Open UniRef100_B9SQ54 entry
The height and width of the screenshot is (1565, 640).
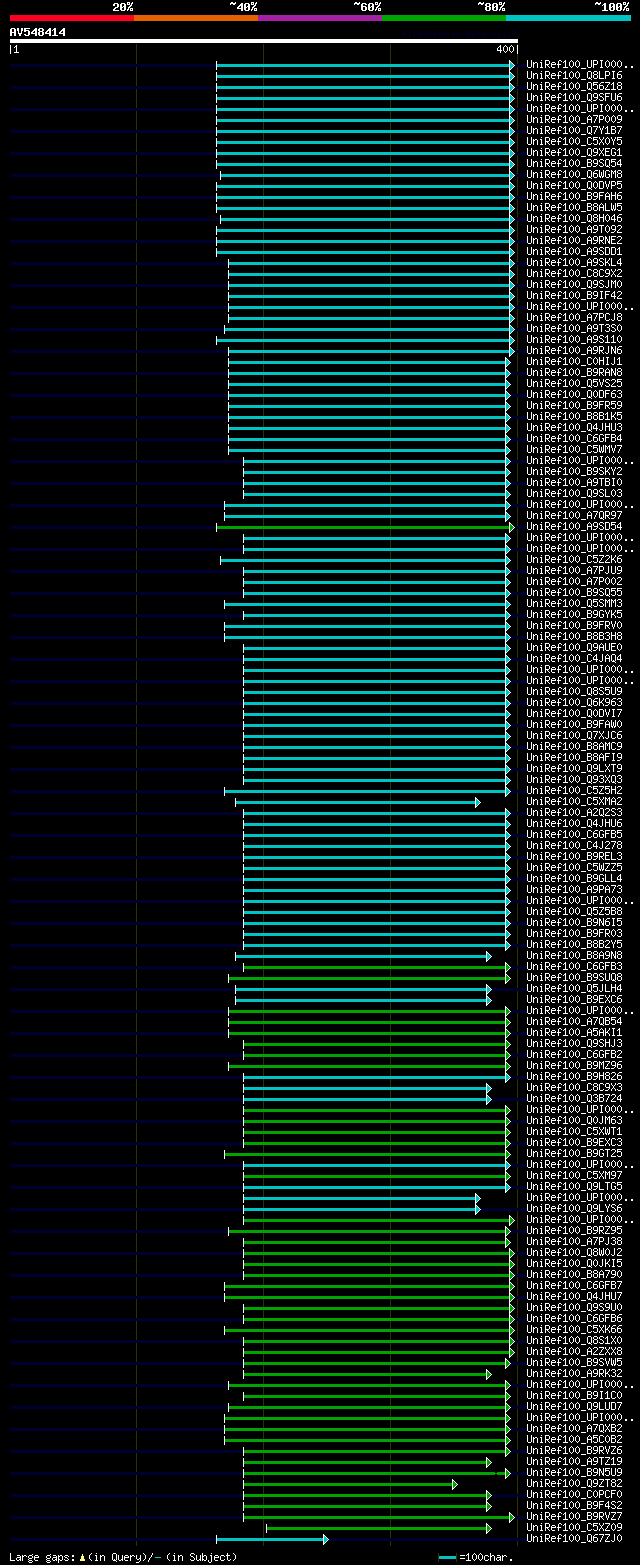tap(574, 163)
